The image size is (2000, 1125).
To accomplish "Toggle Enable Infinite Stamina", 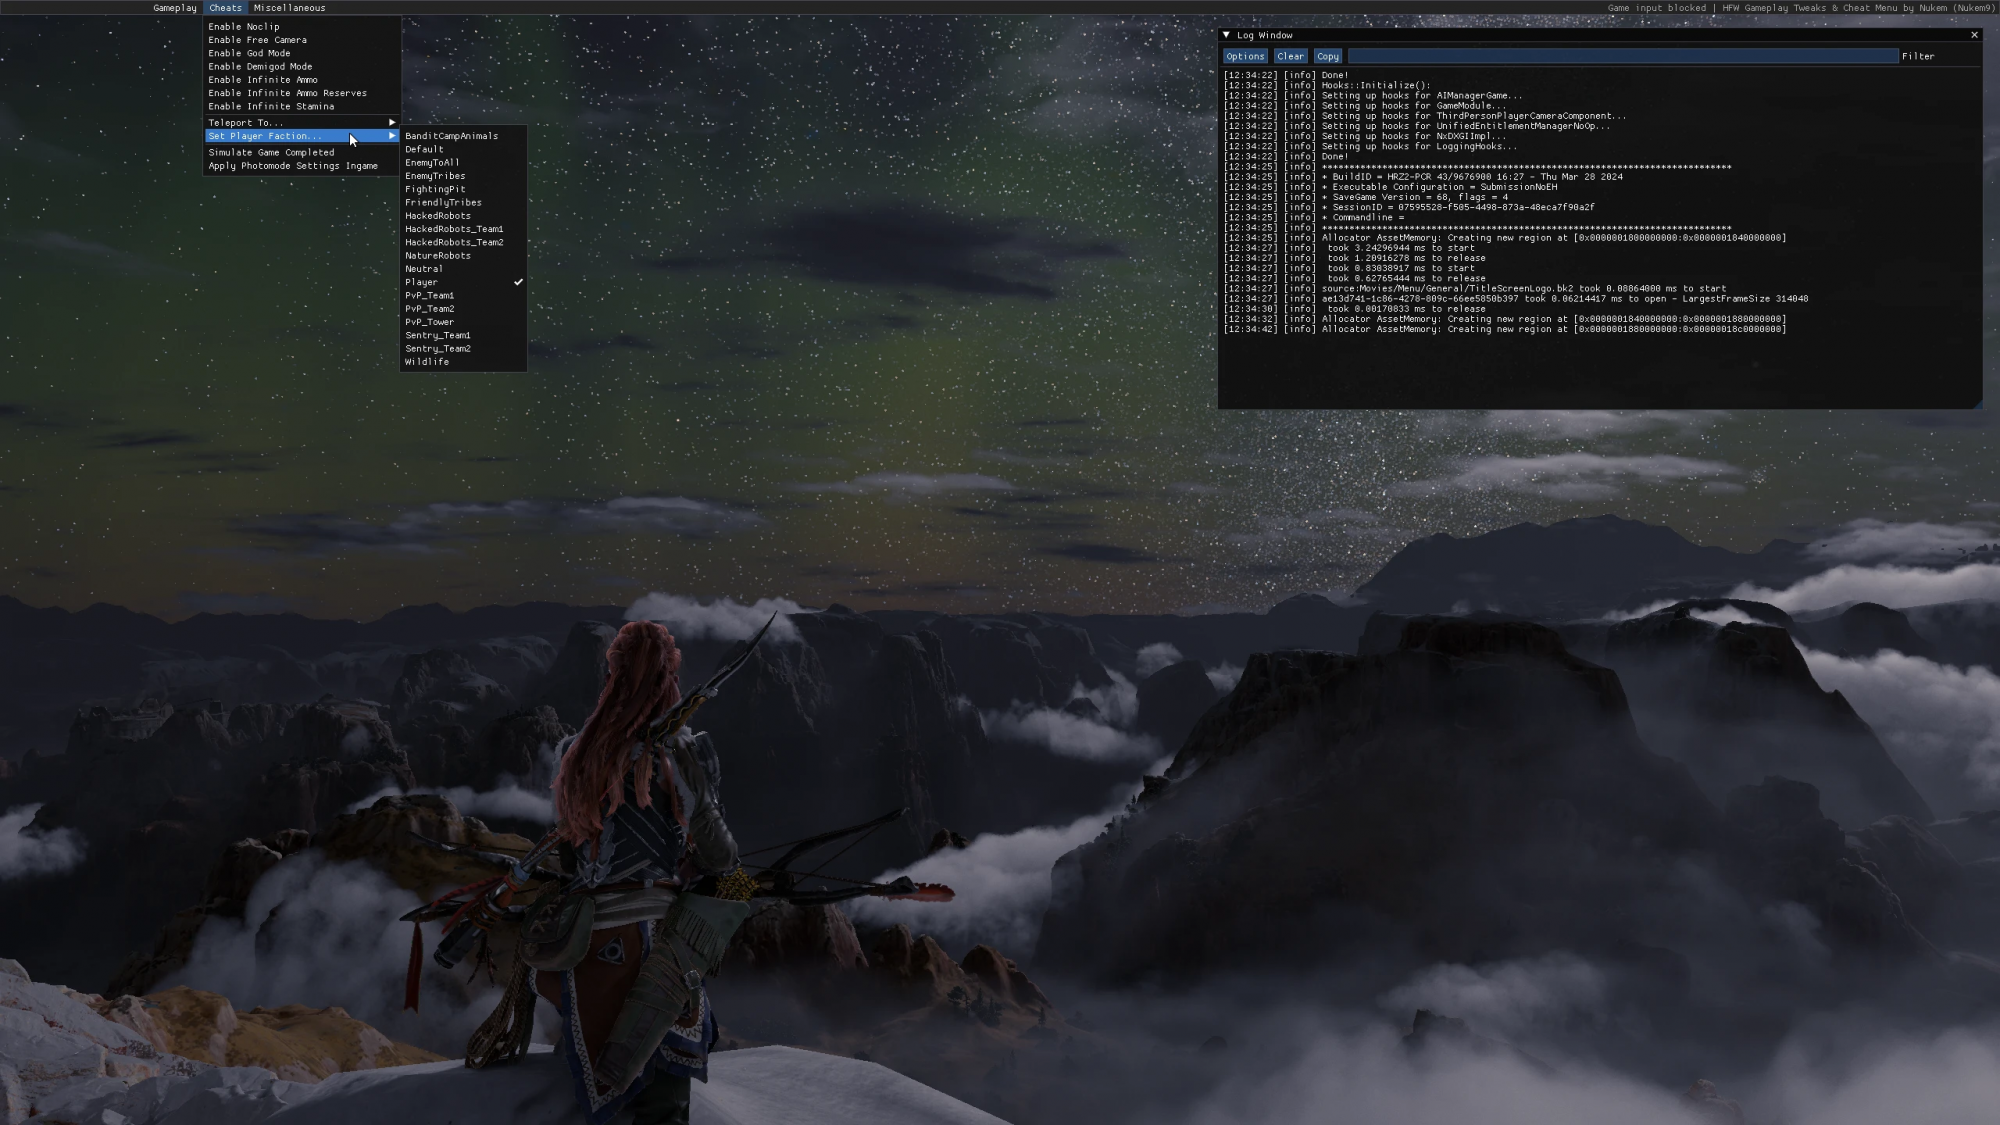I will (x=302, y=106).
